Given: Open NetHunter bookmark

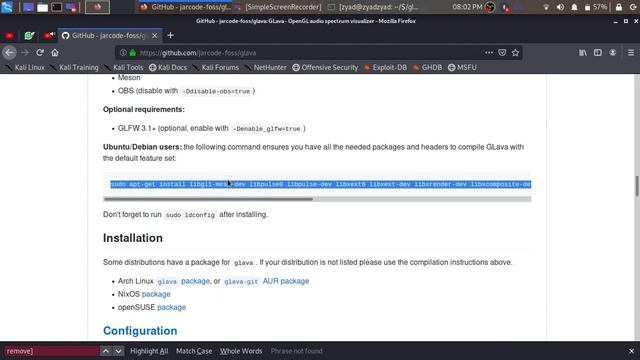Looking at the screenshot, I should click(x=265, y=67).
